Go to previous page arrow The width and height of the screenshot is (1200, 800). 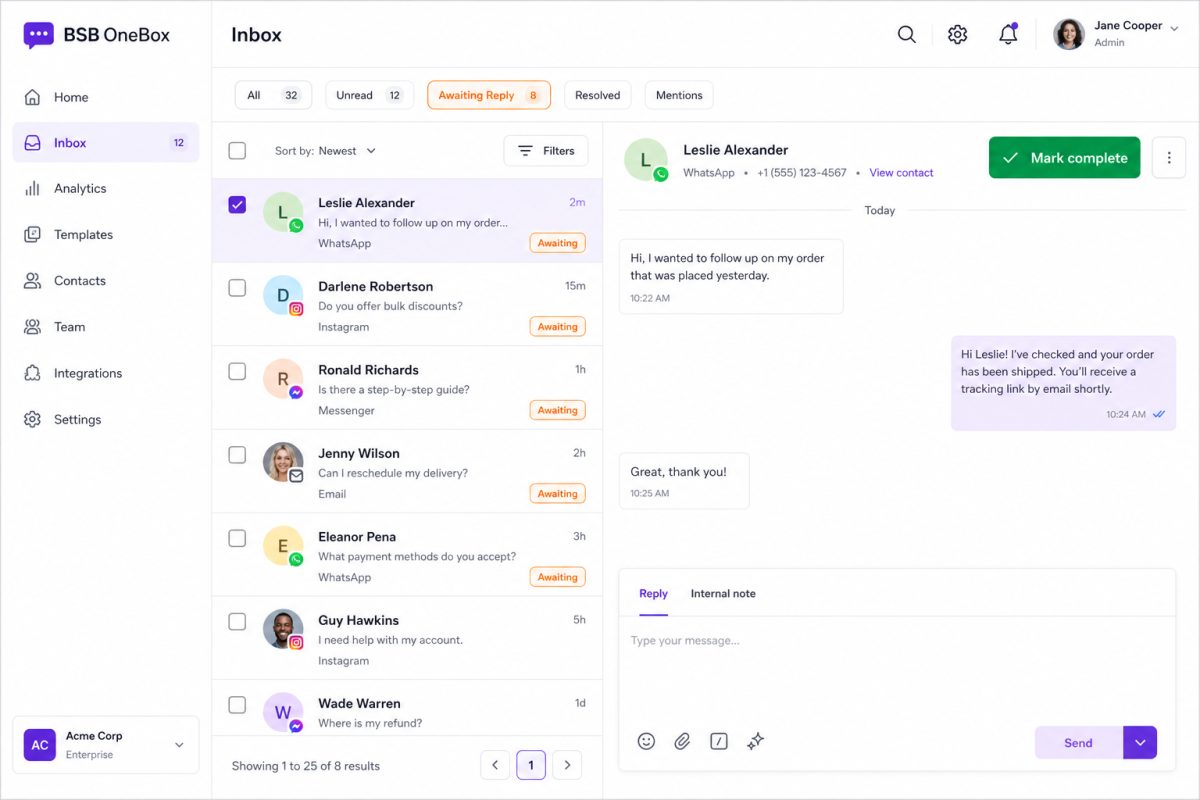coord(495,766)
